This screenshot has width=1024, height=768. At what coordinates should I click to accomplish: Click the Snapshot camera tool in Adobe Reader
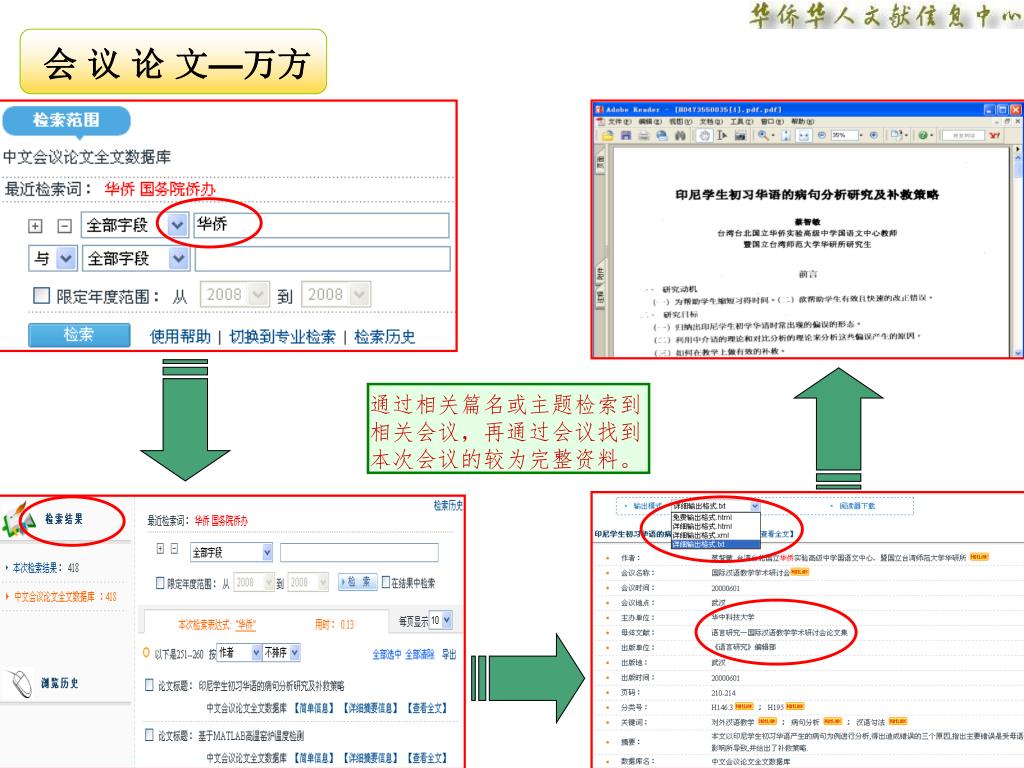tap(740, 135)
